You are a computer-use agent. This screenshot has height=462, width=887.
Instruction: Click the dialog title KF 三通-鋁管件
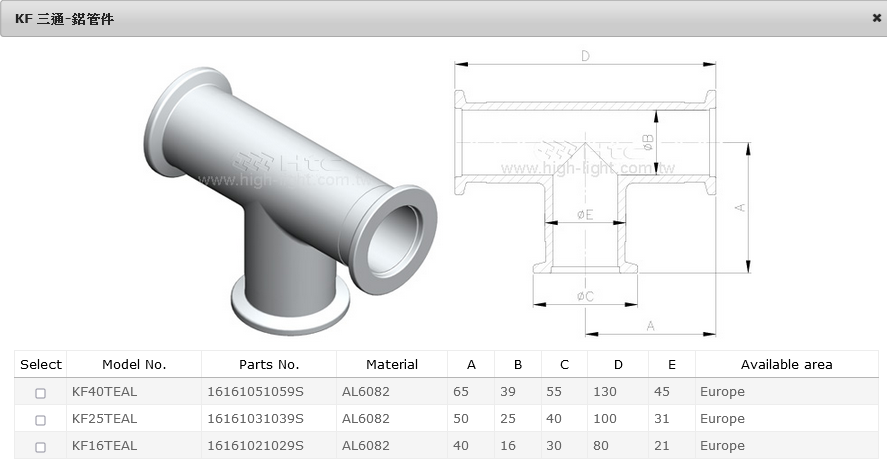pos(64,19)
